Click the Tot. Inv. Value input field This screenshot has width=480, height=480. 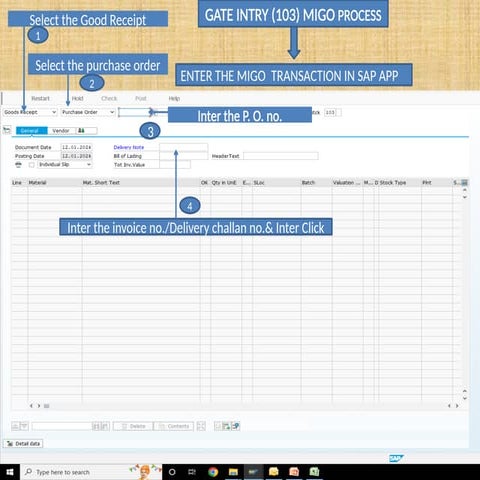click(x=175, y=165)
